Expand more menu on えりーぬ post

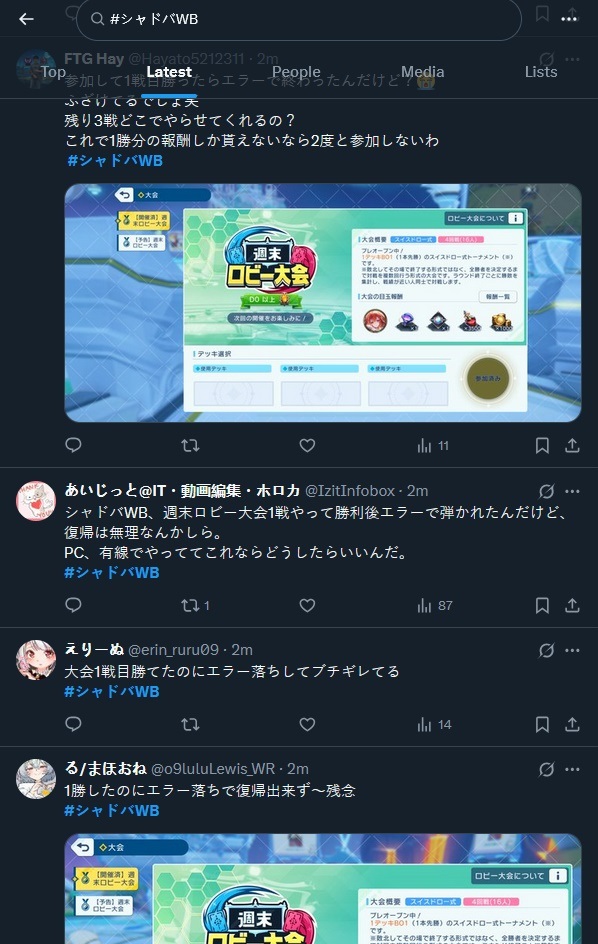pyautogui.click(x=572, y=650)
